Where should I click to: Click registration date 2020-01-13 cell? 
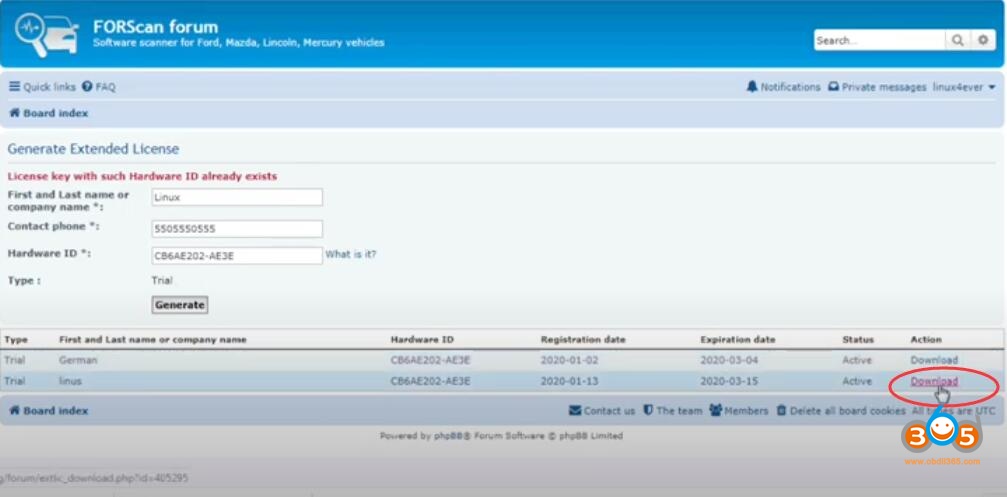[x=569, y=381]
